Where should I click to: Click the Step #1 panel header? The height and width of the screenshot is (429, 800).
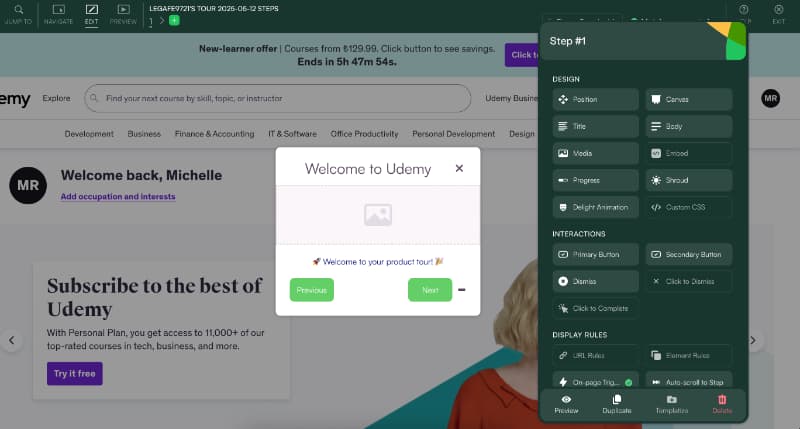[643, 41]
